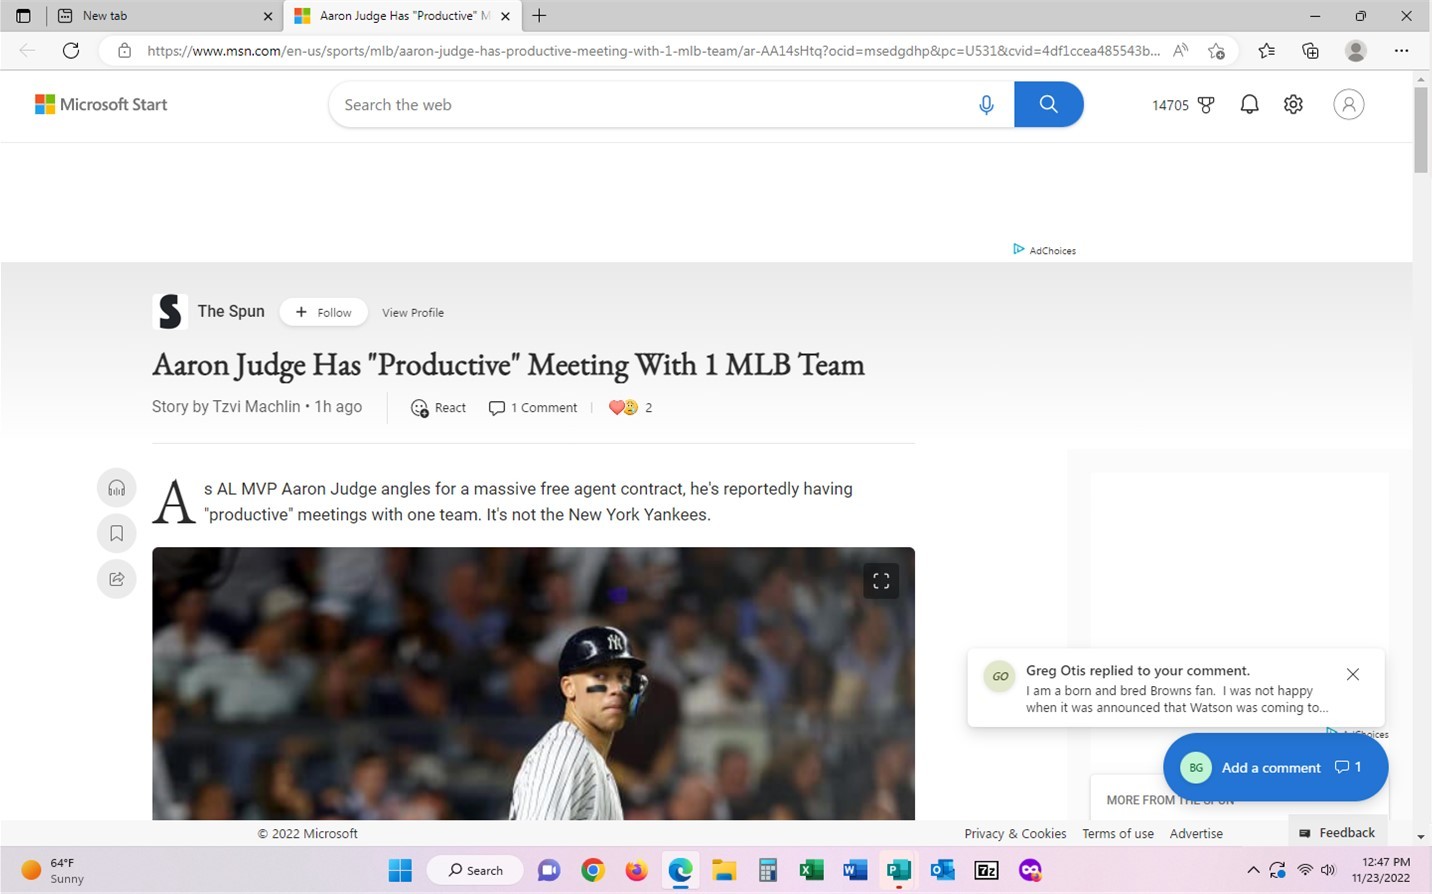Open Settings and more ellipsis menu
The image size is (1432, 894).
(x=1401, y=50)
